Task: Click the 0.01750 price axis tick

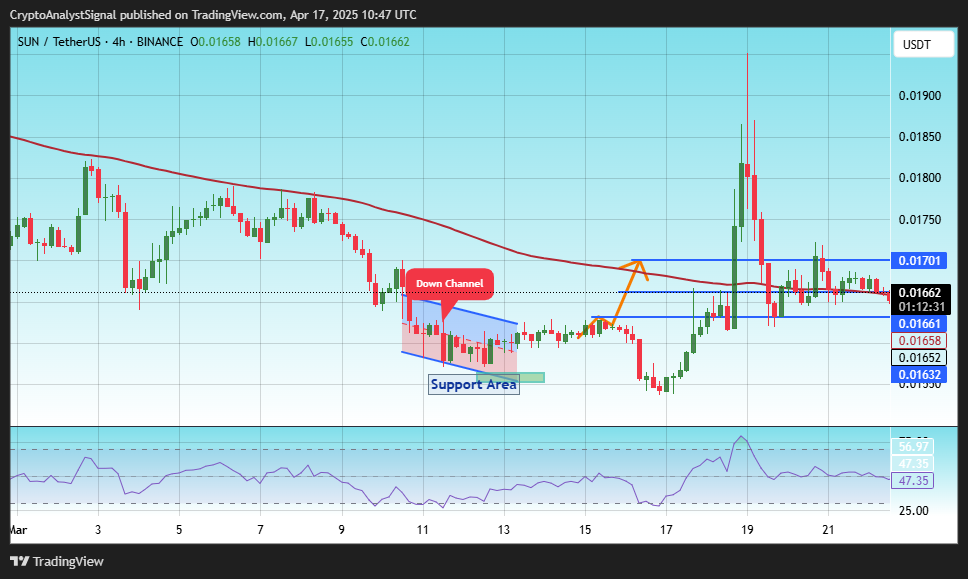Action: coord(920,220)
